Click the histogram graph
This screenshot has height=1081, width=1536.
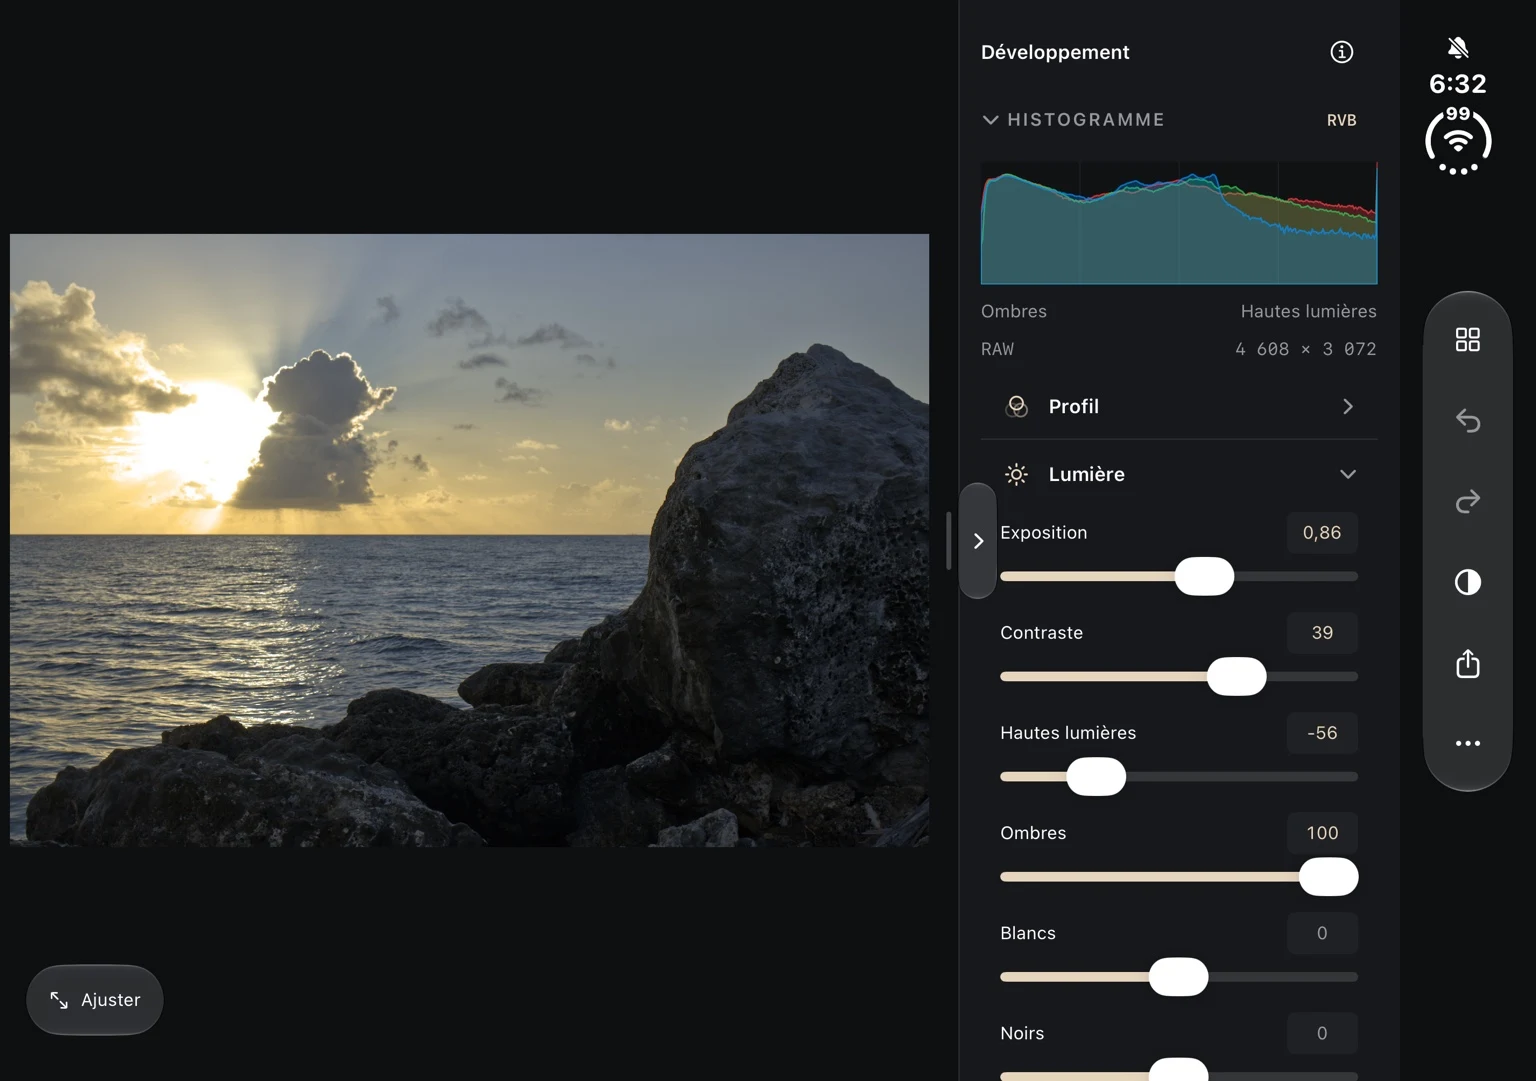(1179, 223)
